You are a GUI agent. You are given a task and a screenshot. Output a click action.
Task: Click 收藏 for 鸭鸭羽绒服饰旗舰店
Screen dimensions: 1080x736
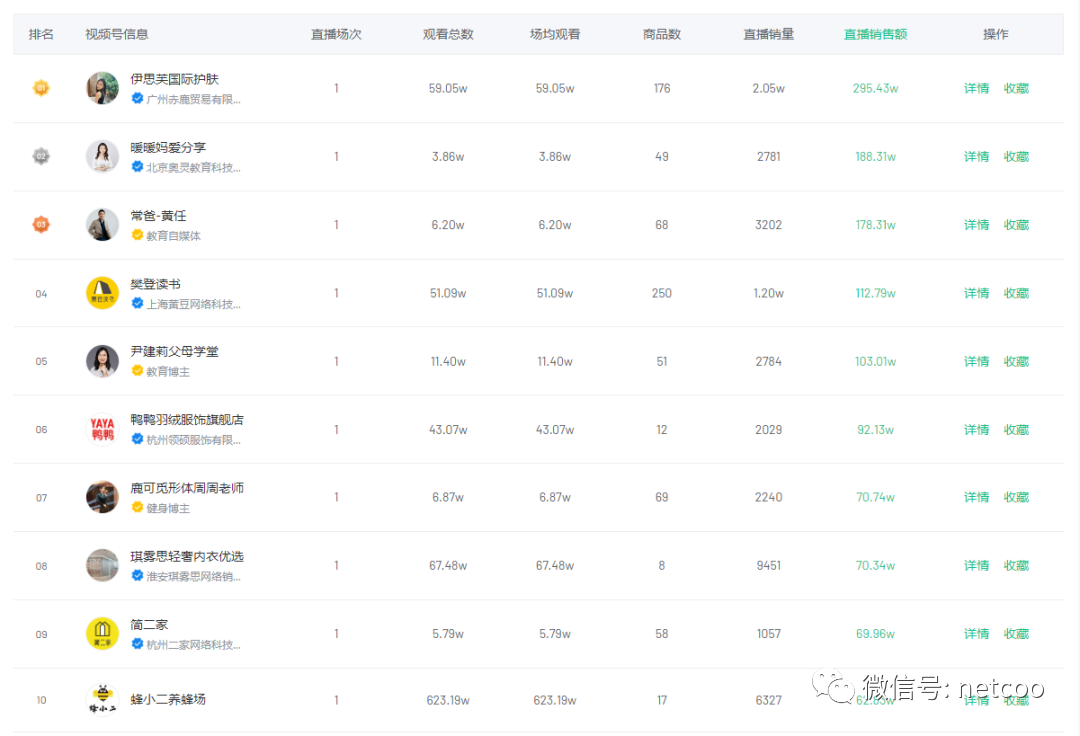pos(1016,429)
